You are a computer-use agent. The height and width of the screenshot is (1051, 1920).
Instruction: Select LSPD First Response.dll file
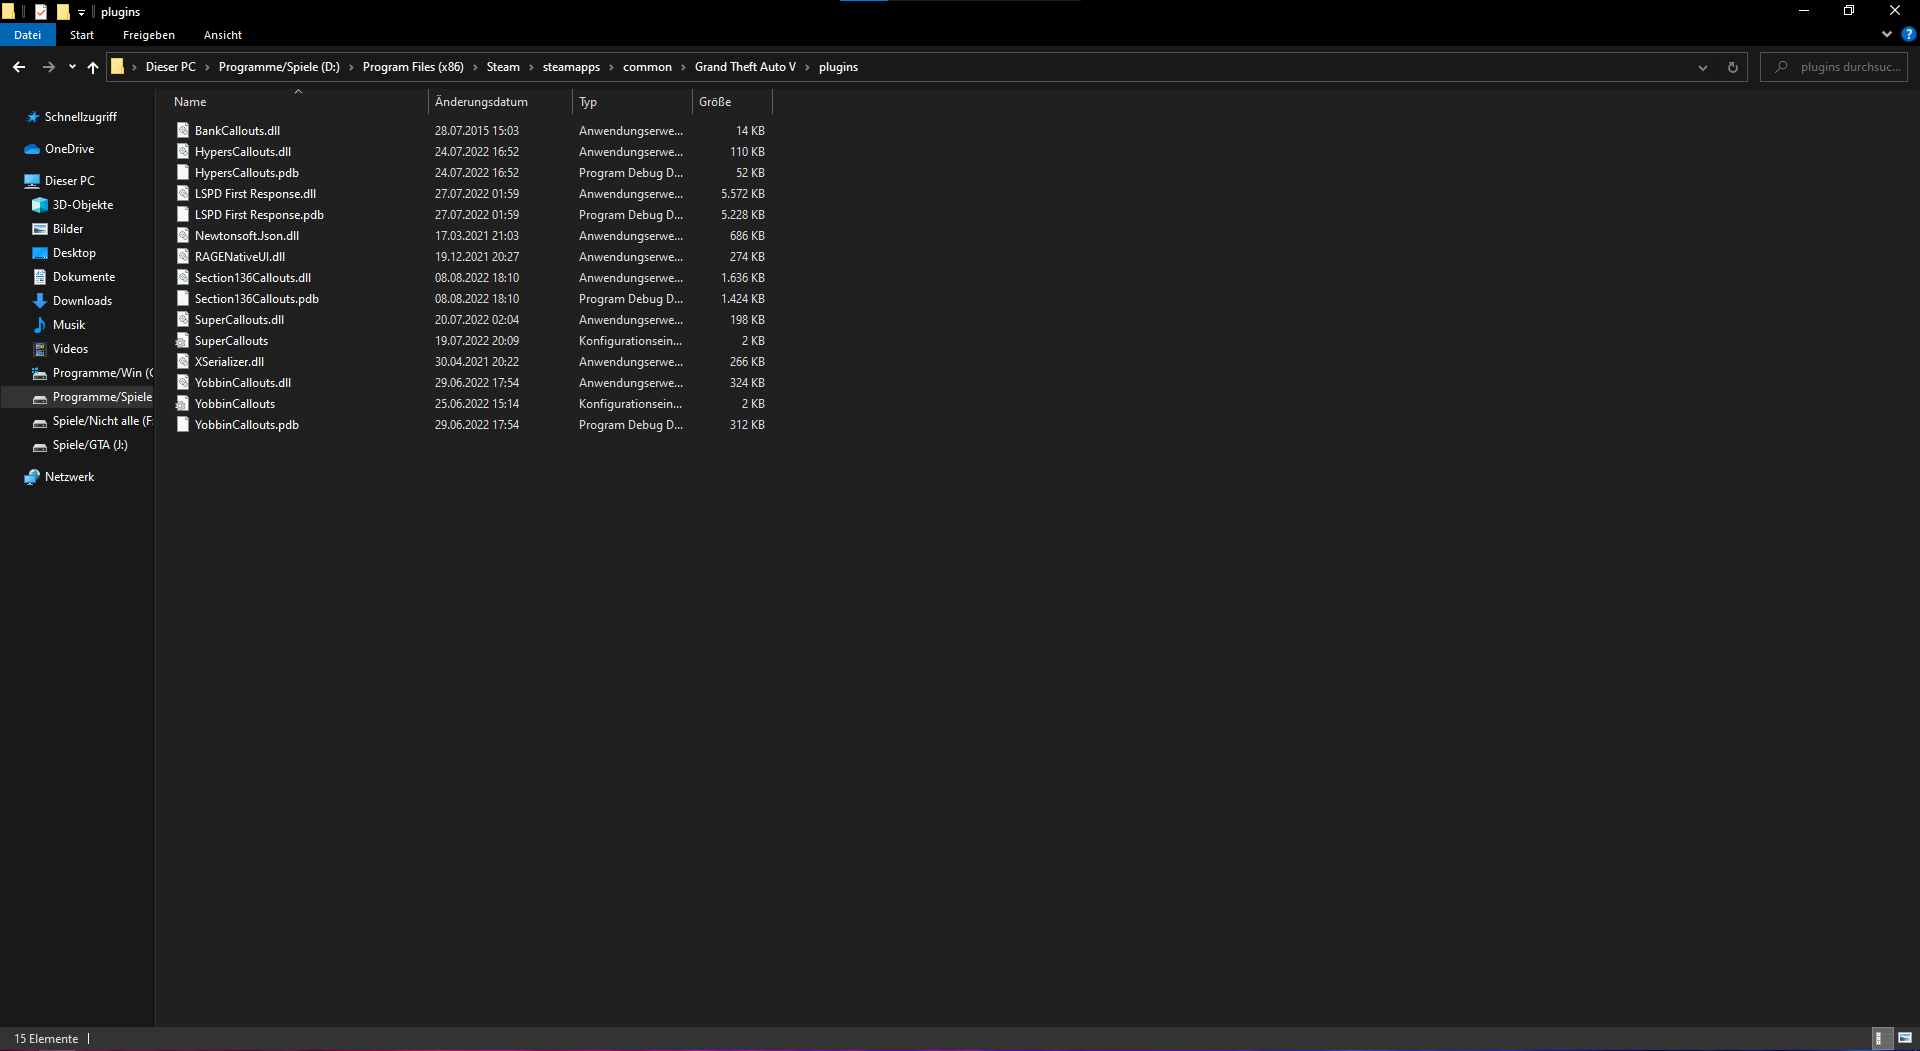click(x=255, y=194)
